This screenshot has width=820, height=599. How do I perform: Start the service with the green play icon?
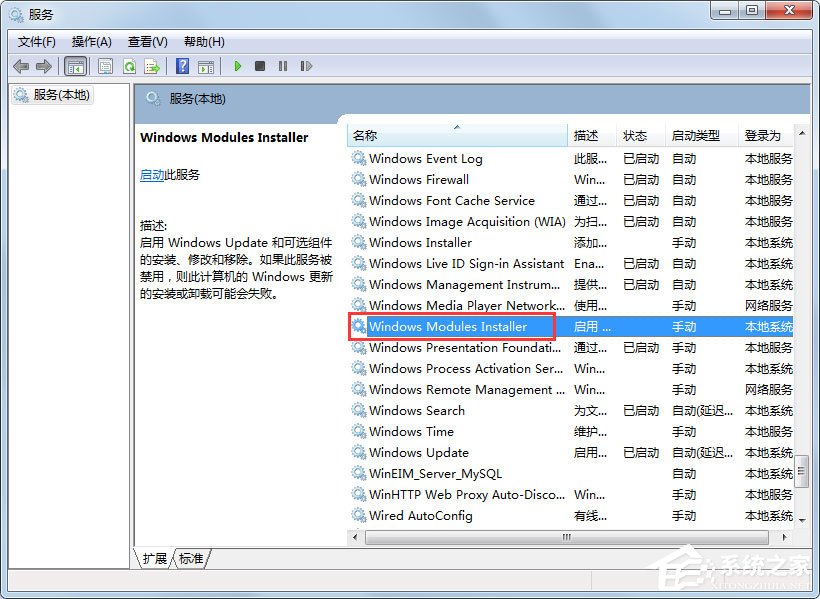point(237,66)
